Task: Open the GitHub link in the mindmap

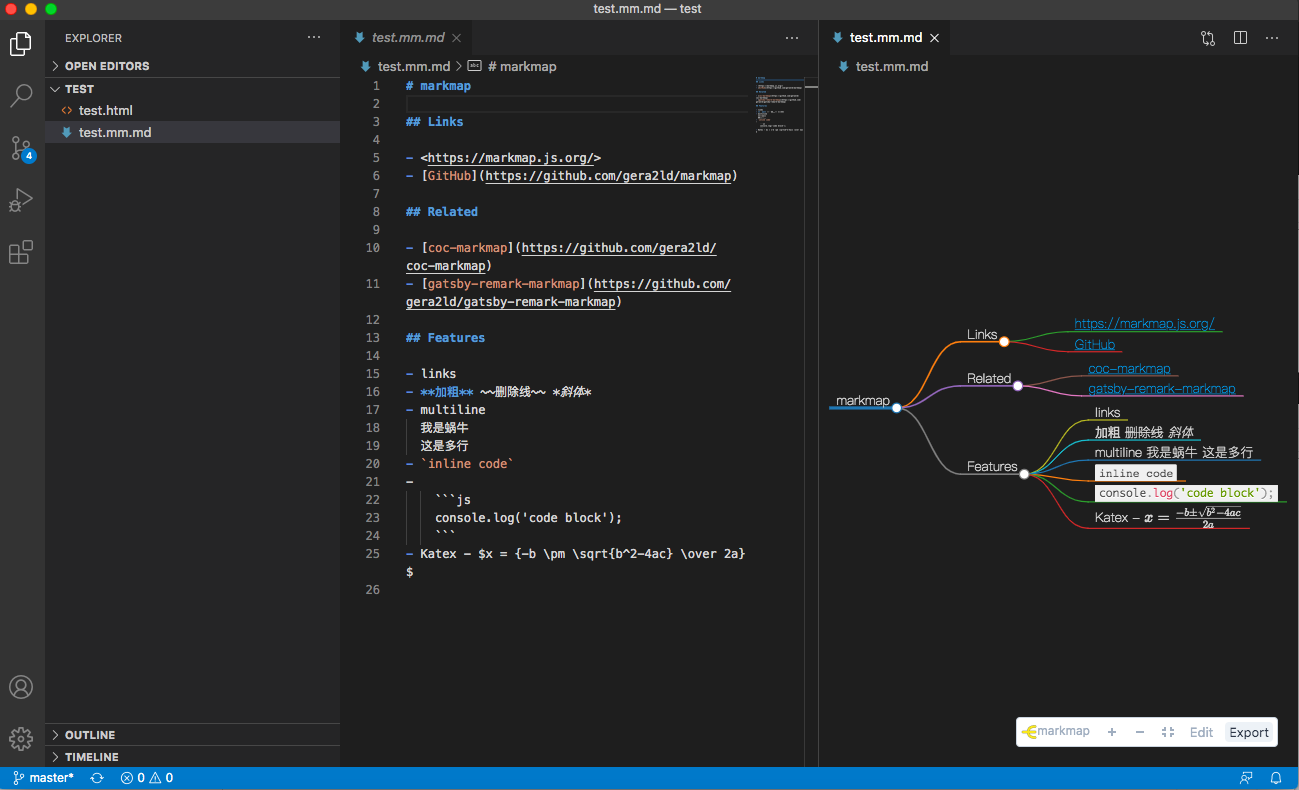Action: (x=1094, y=345)
